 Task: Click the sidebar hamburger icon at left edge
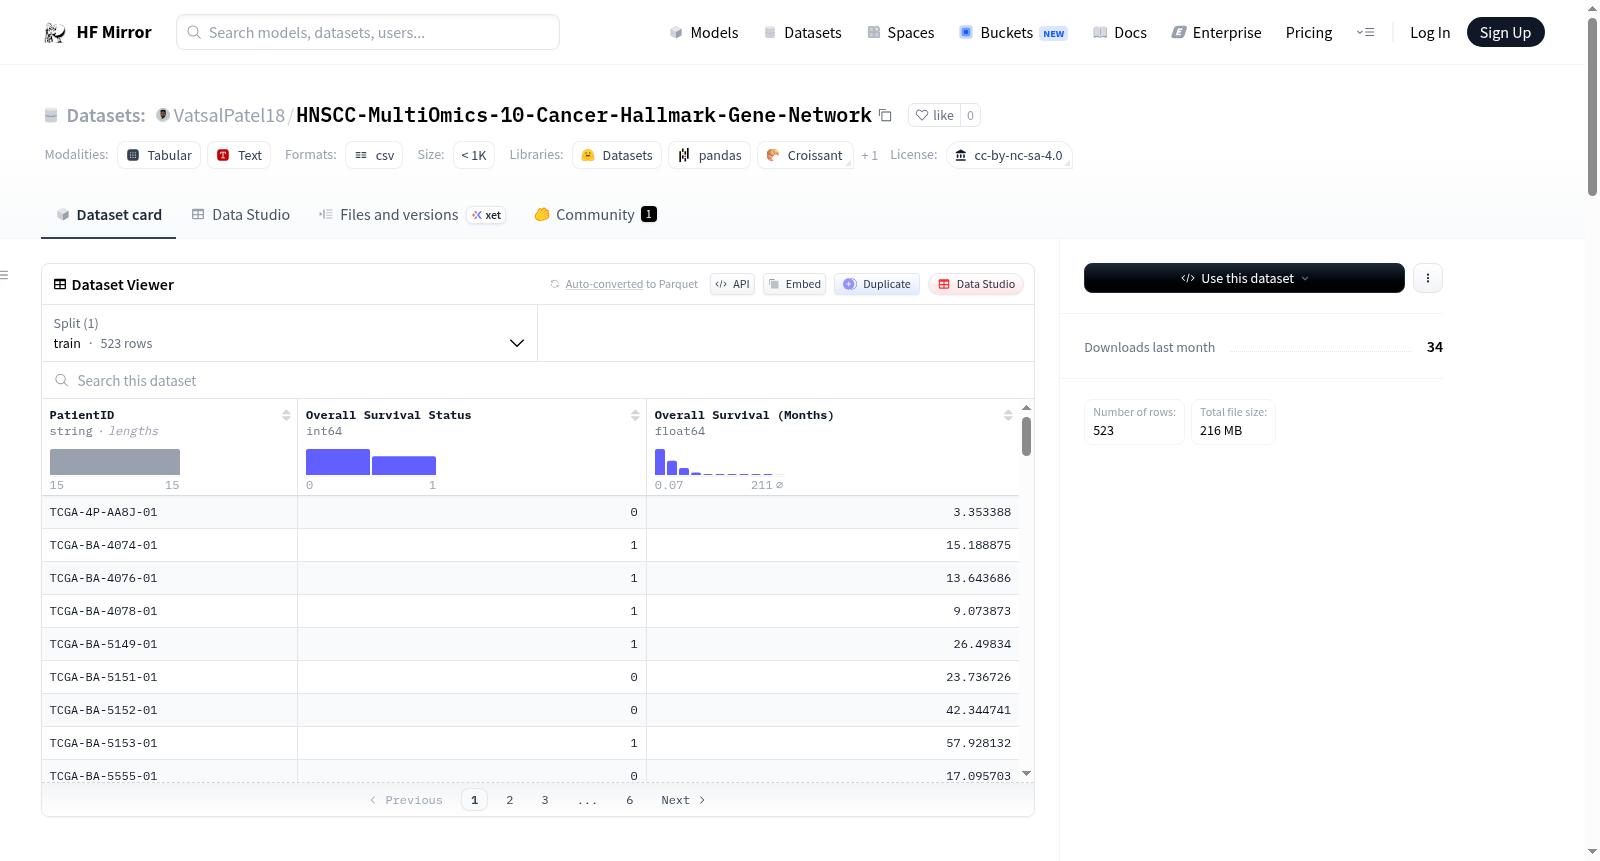(x=4, y=275)
